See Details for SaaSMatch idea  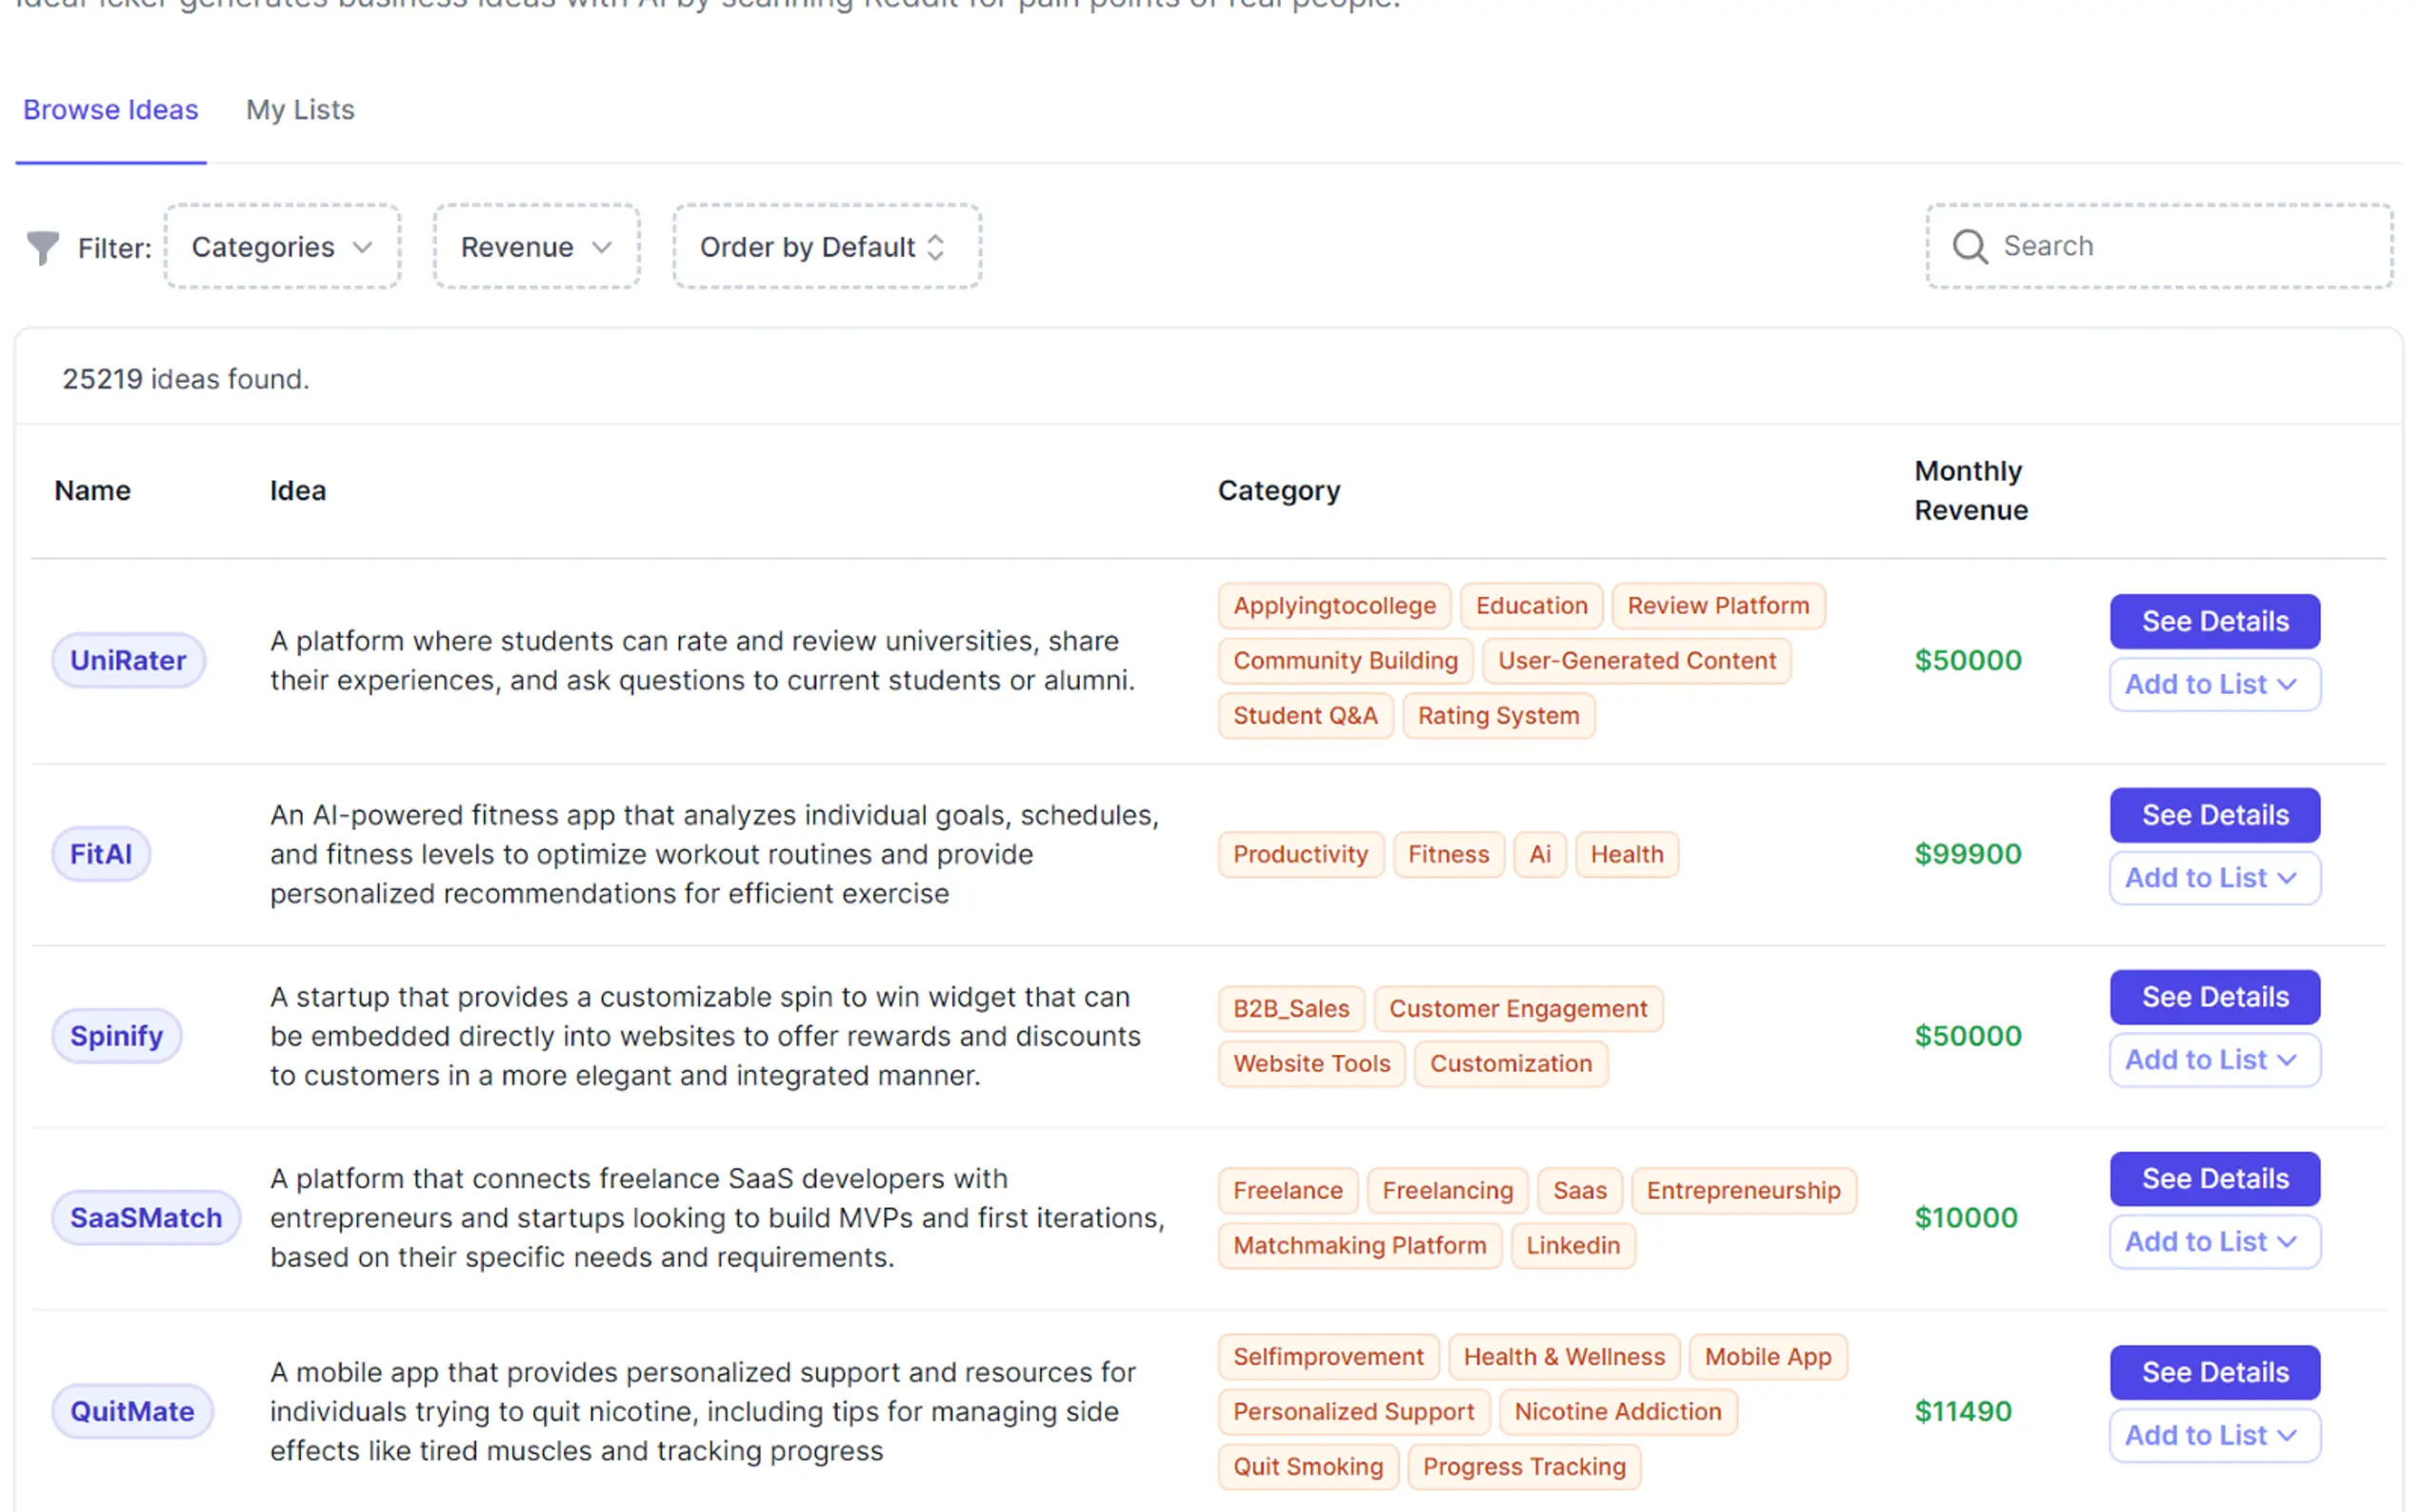[x=2214, y=1179]
